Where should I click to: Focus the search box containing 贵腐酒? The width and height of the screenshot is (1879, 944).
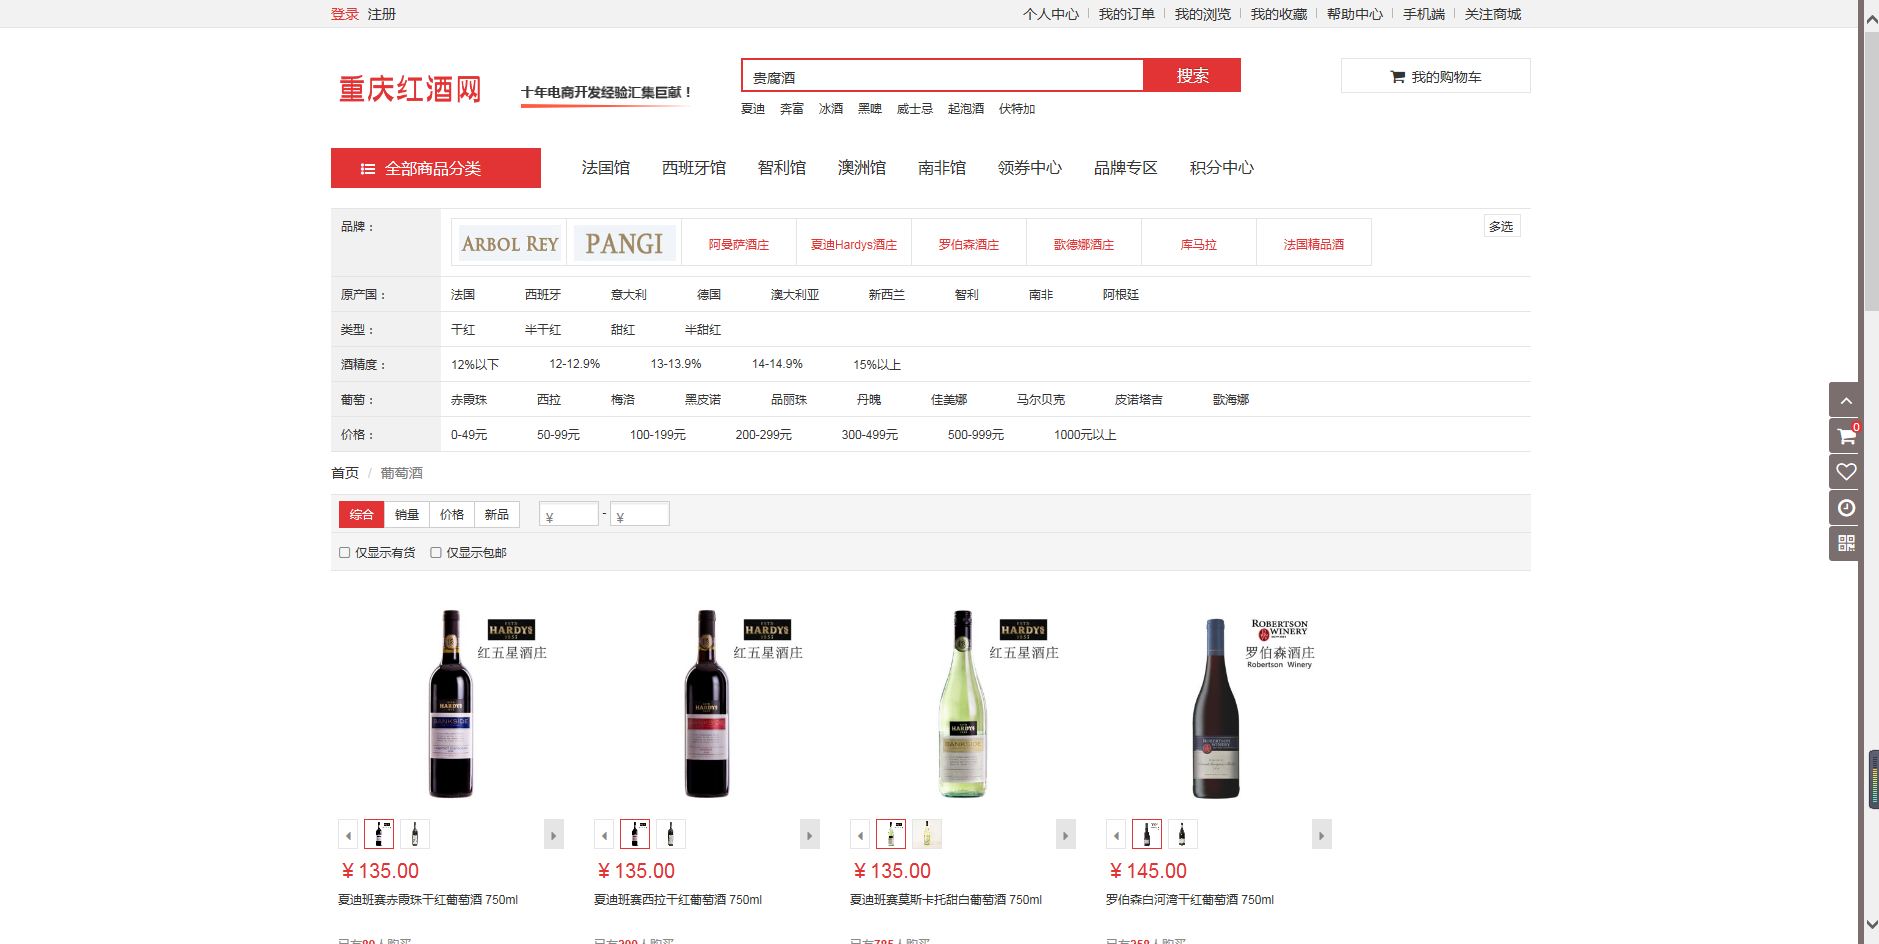point(942,76)
